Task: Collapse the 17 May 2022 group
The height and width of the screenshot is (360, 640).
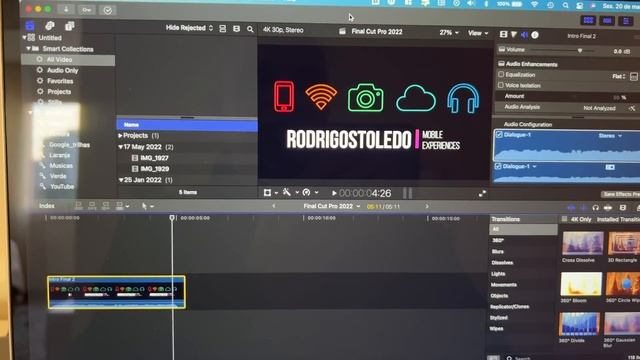Action: (x=120, y=147)
